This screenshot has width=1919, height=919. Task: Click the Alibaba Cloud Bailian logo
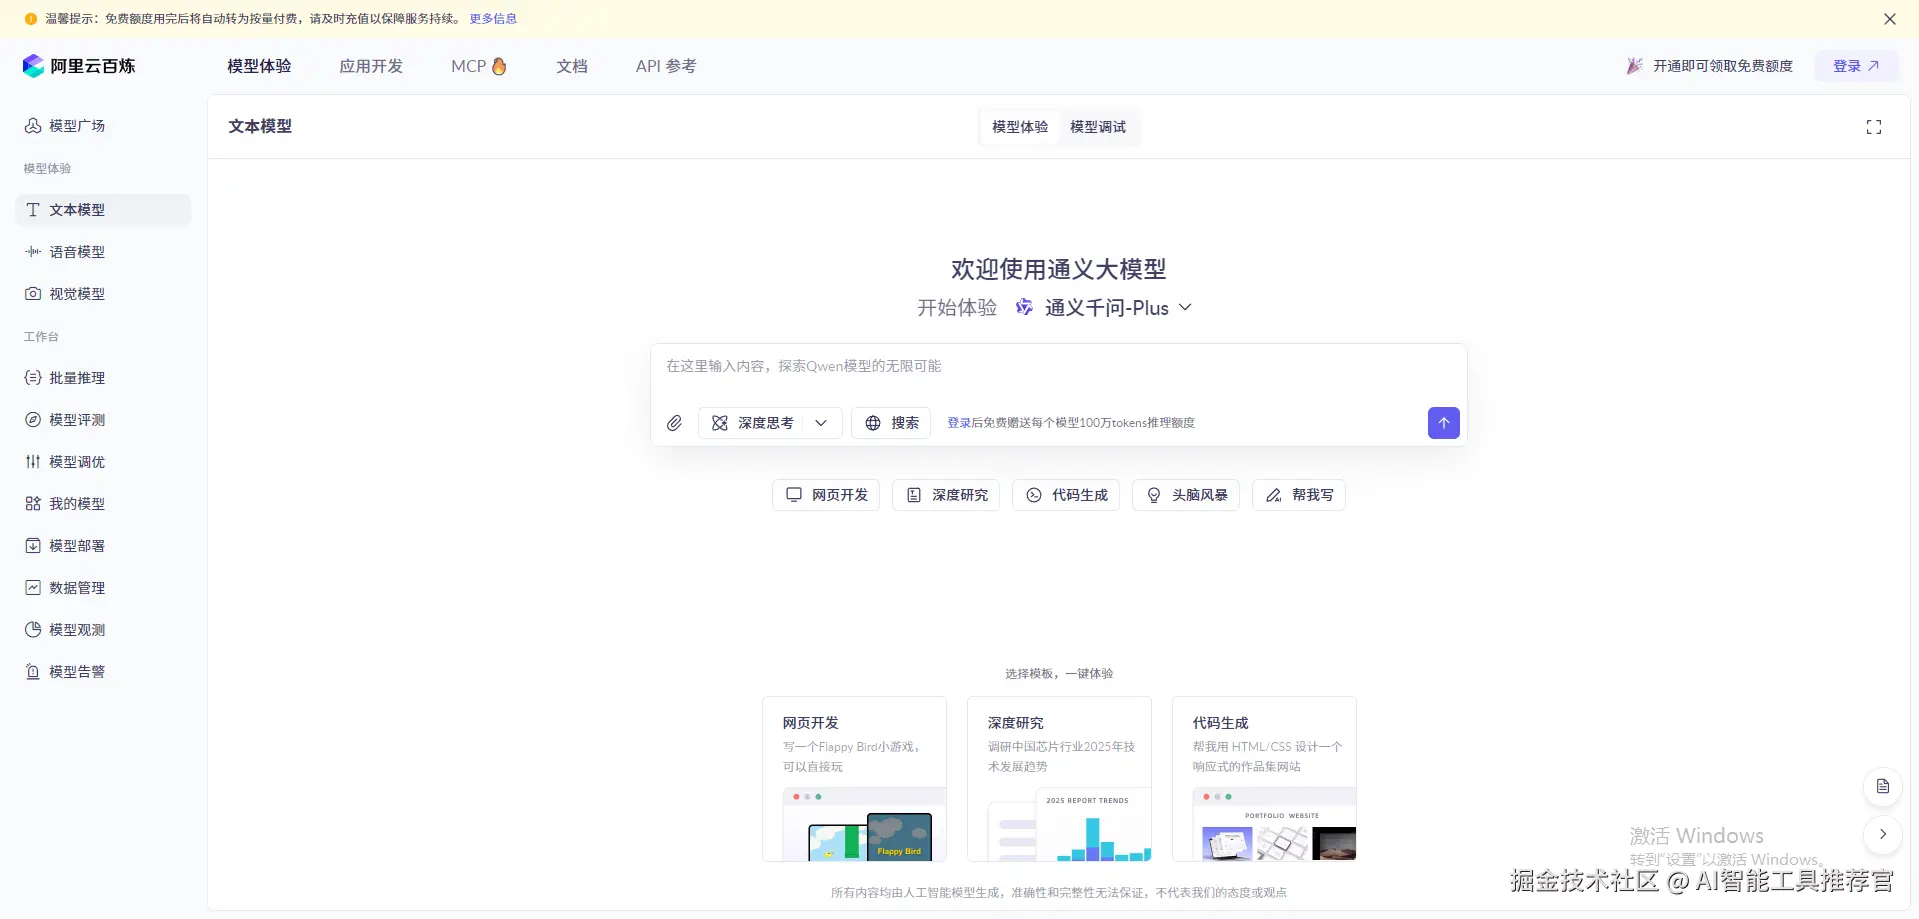79,66
